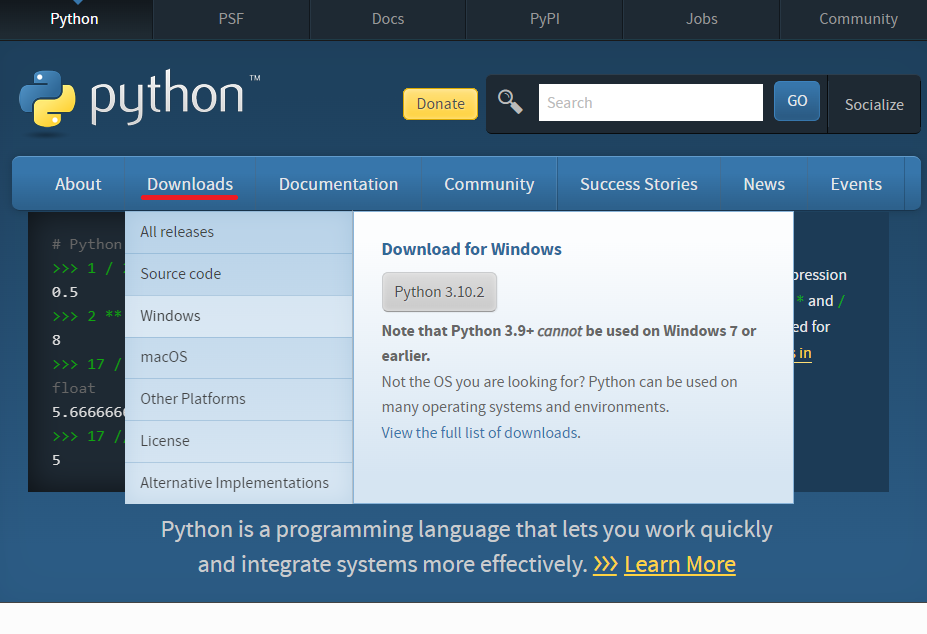Viewport: 927px width, 634px height.
Task: Open the Success Stories navigation menu
Action: (x=638, y=184)
